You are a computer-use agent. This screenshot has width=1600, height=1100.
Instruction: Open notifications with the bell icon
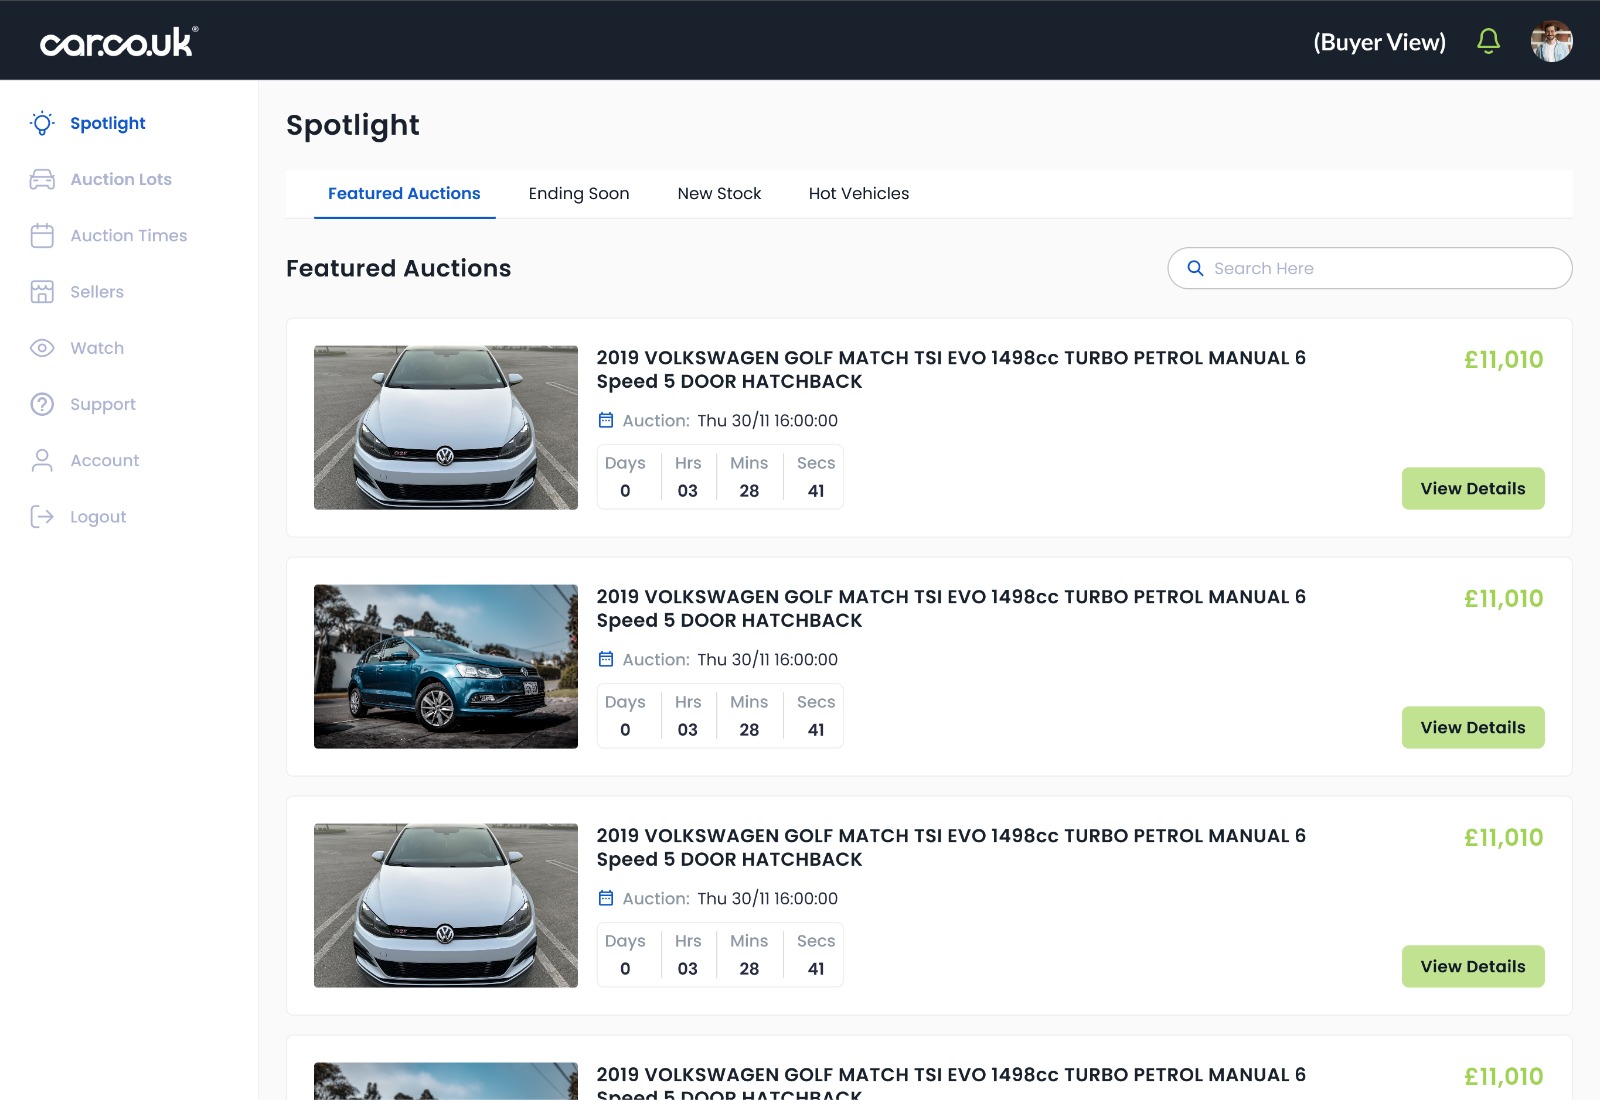click(x=1488, y=41)
